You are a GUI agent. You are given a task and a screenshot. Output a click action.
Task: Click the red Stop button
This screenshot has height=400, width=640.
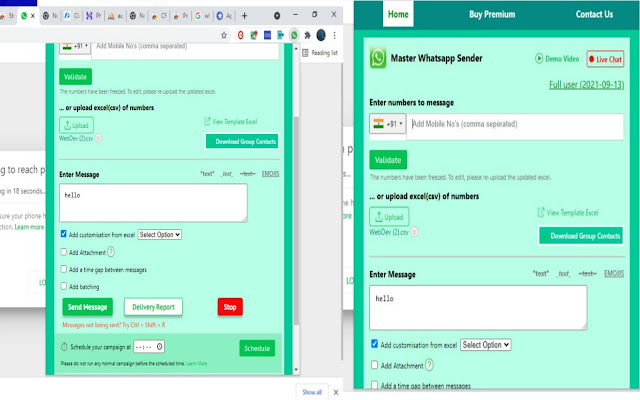(x=230, y=307)
